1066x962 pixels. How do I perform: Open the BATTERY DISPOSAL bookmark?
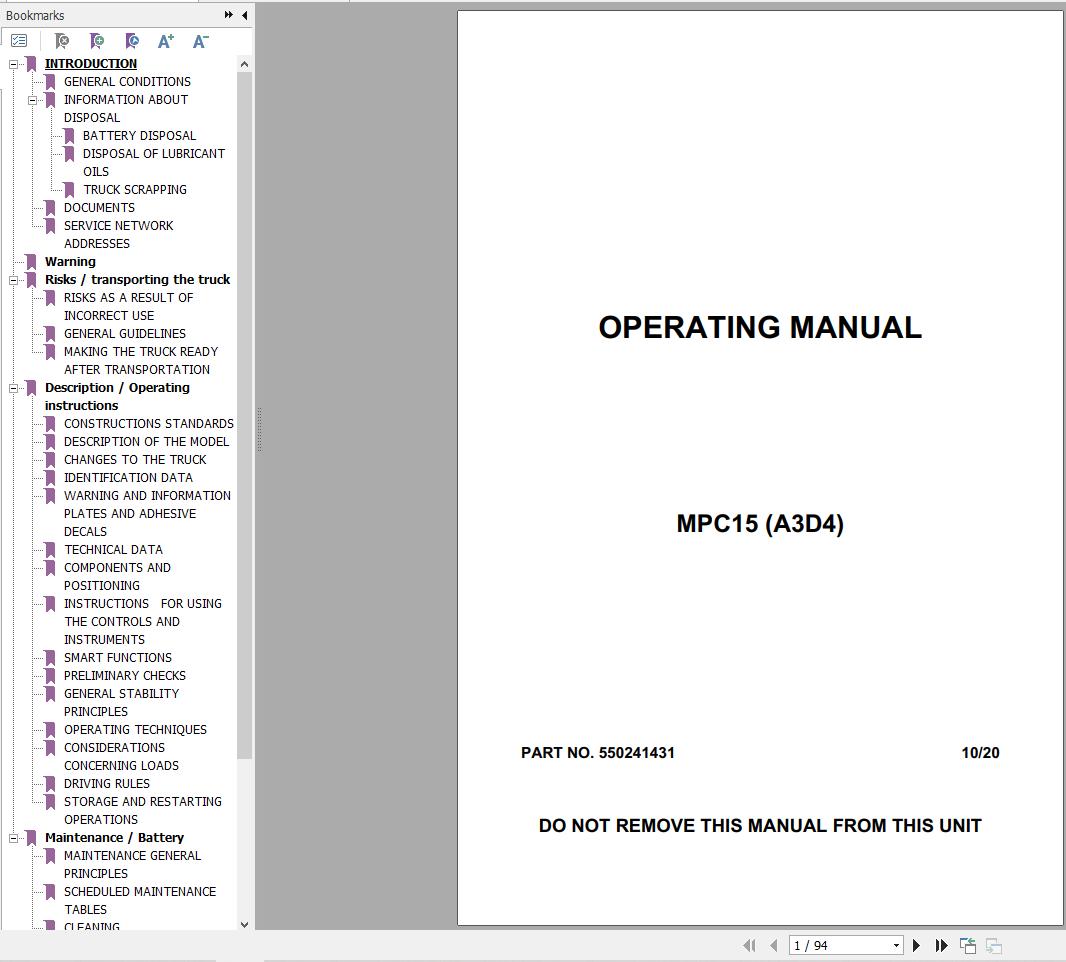pyautogui.click(x=139, y=135)
